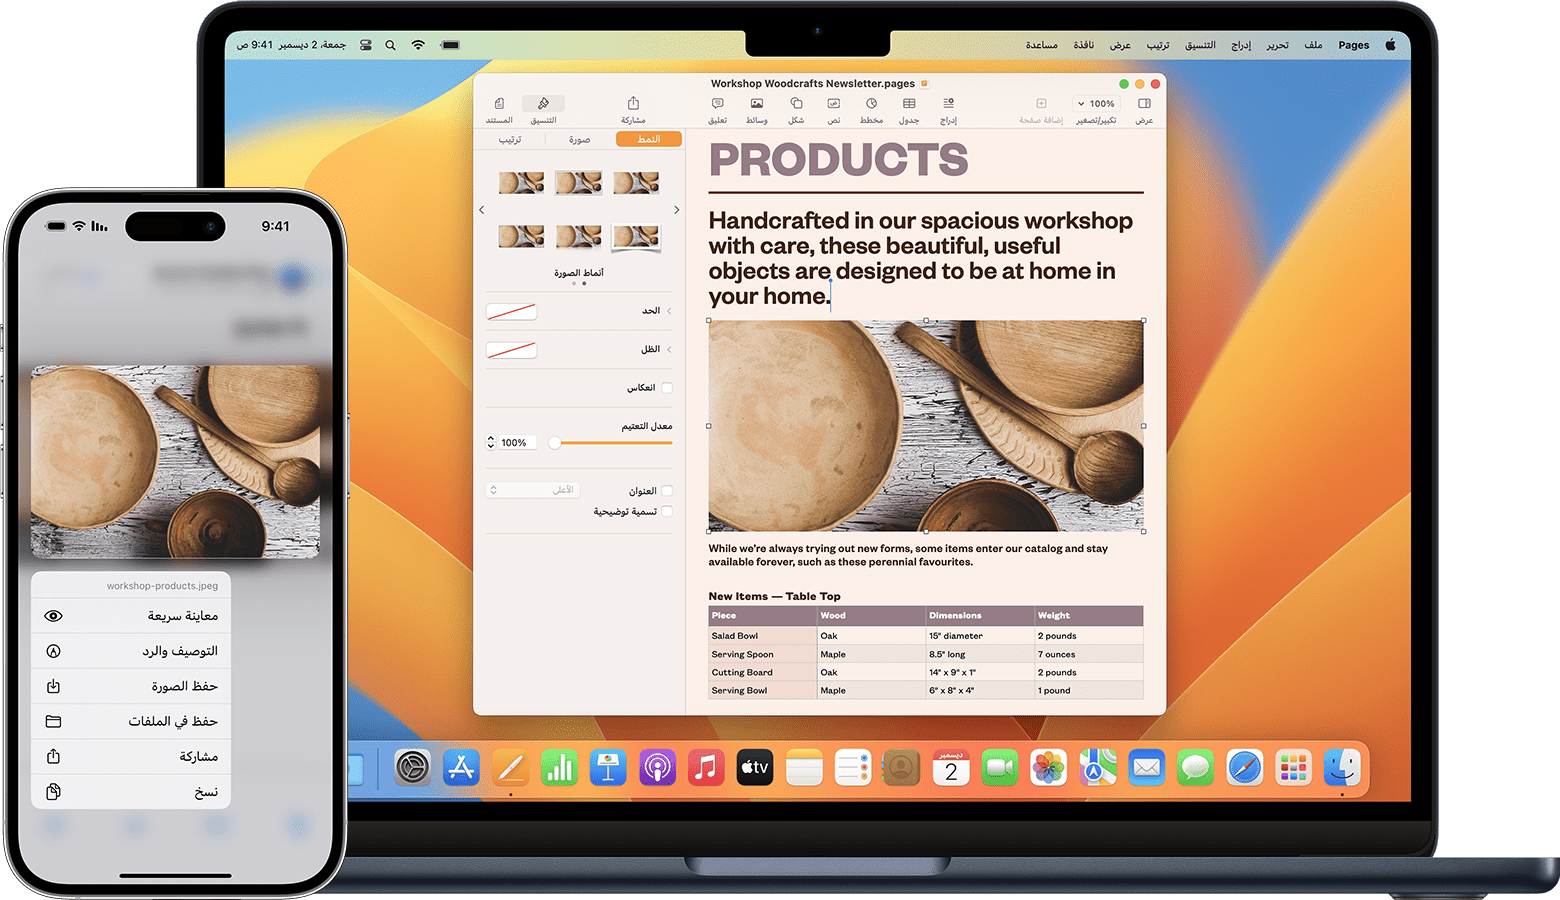Click the border الحد style swatch
This screenshot has height=900, width=1560.
511,311
